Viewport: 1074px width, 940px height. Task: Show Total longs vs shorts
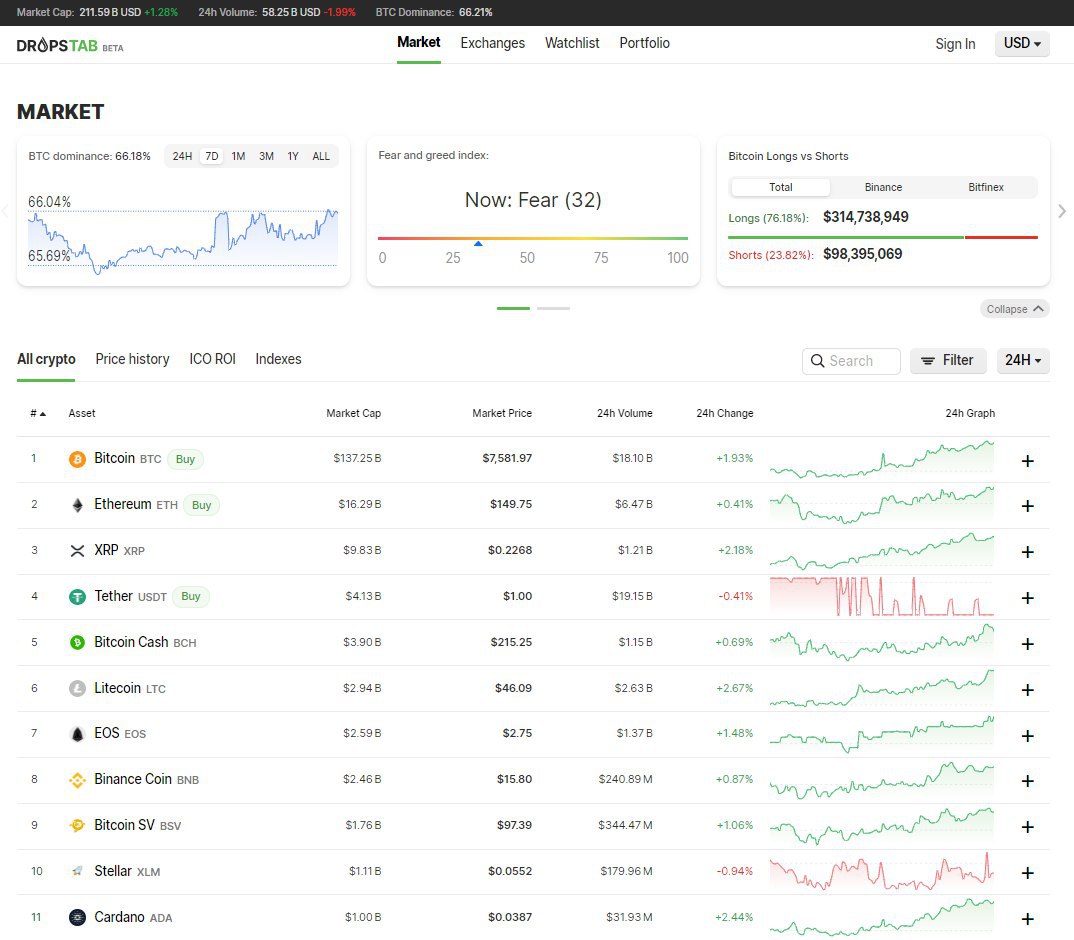click(781, 187)
